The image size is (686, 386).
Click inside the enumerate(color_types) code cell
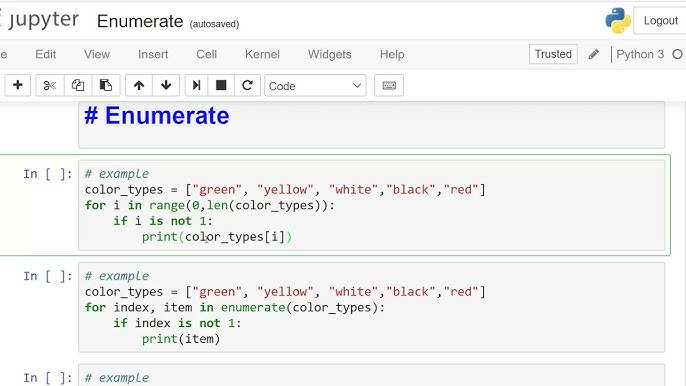tap(371, 307)
